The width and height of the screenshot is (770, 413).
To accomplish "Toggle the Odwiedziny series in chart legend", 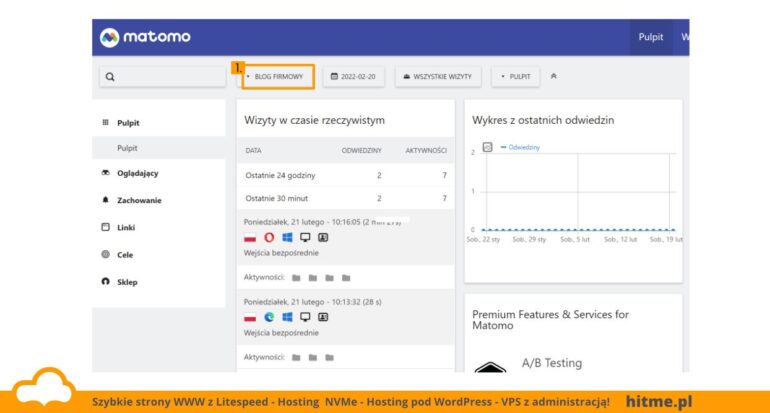I will (x=520, y=147).
